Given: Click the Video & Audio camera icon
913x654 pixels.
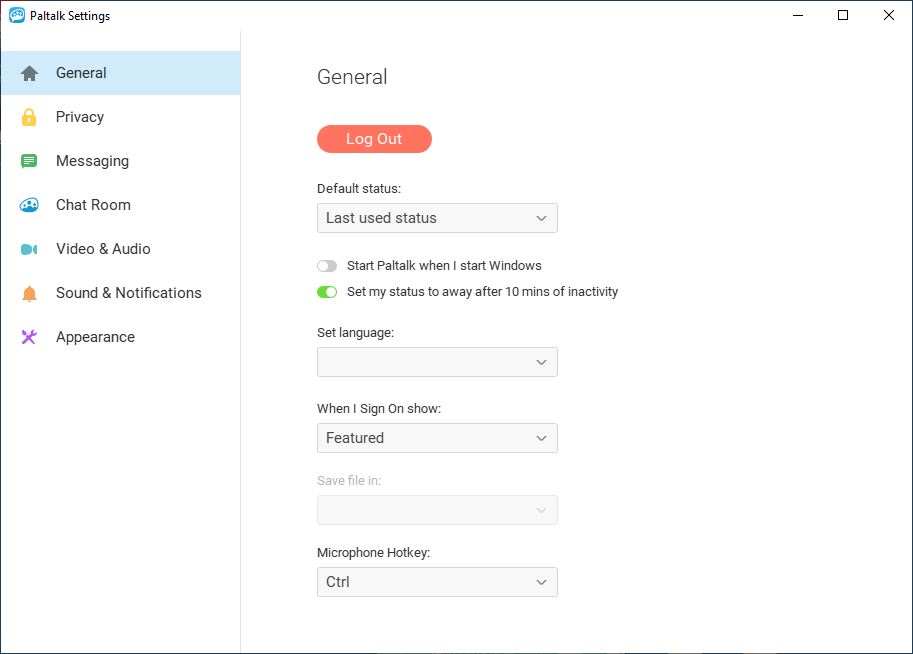Looking at the screenshot, I should click(x=29, y=249).
